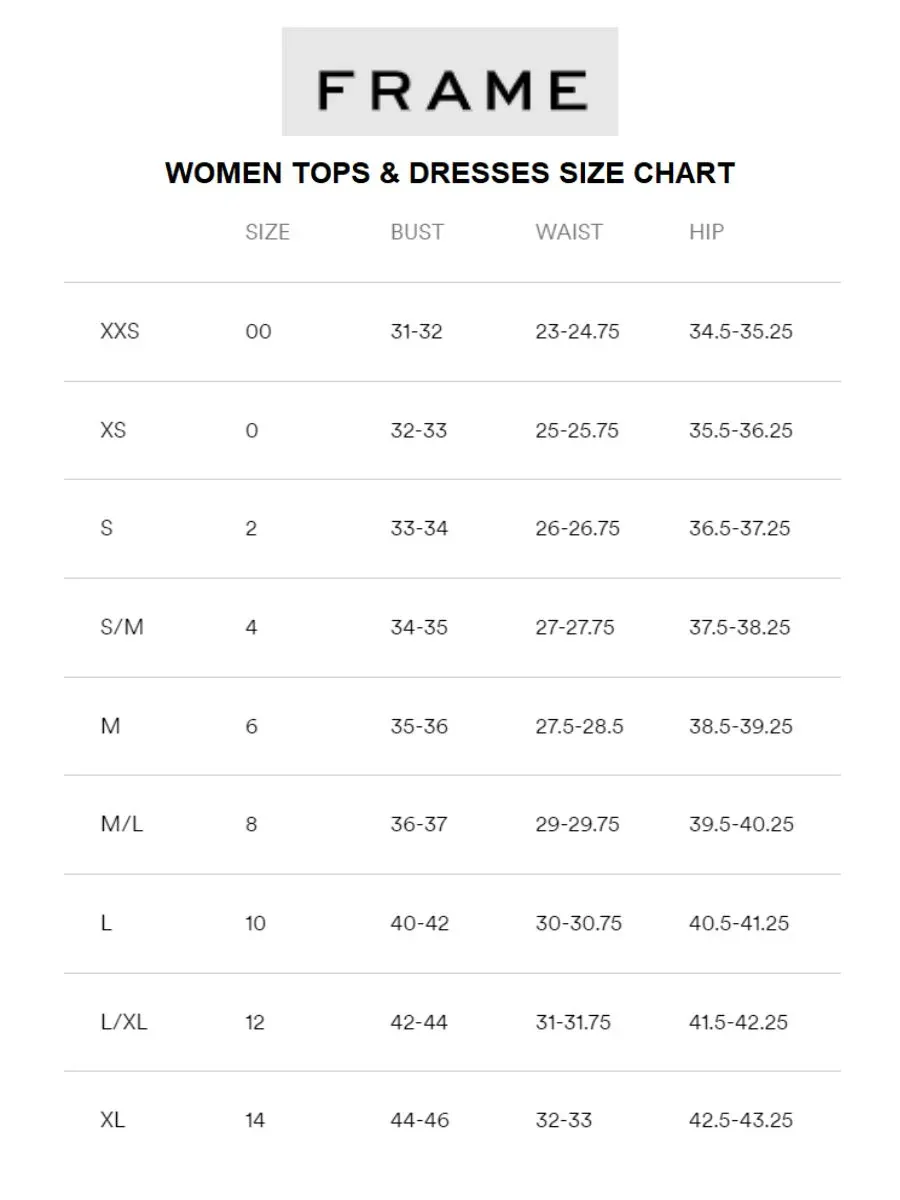Select the XS row label
Screen dimensions: 900x1200
pos(114,430)
